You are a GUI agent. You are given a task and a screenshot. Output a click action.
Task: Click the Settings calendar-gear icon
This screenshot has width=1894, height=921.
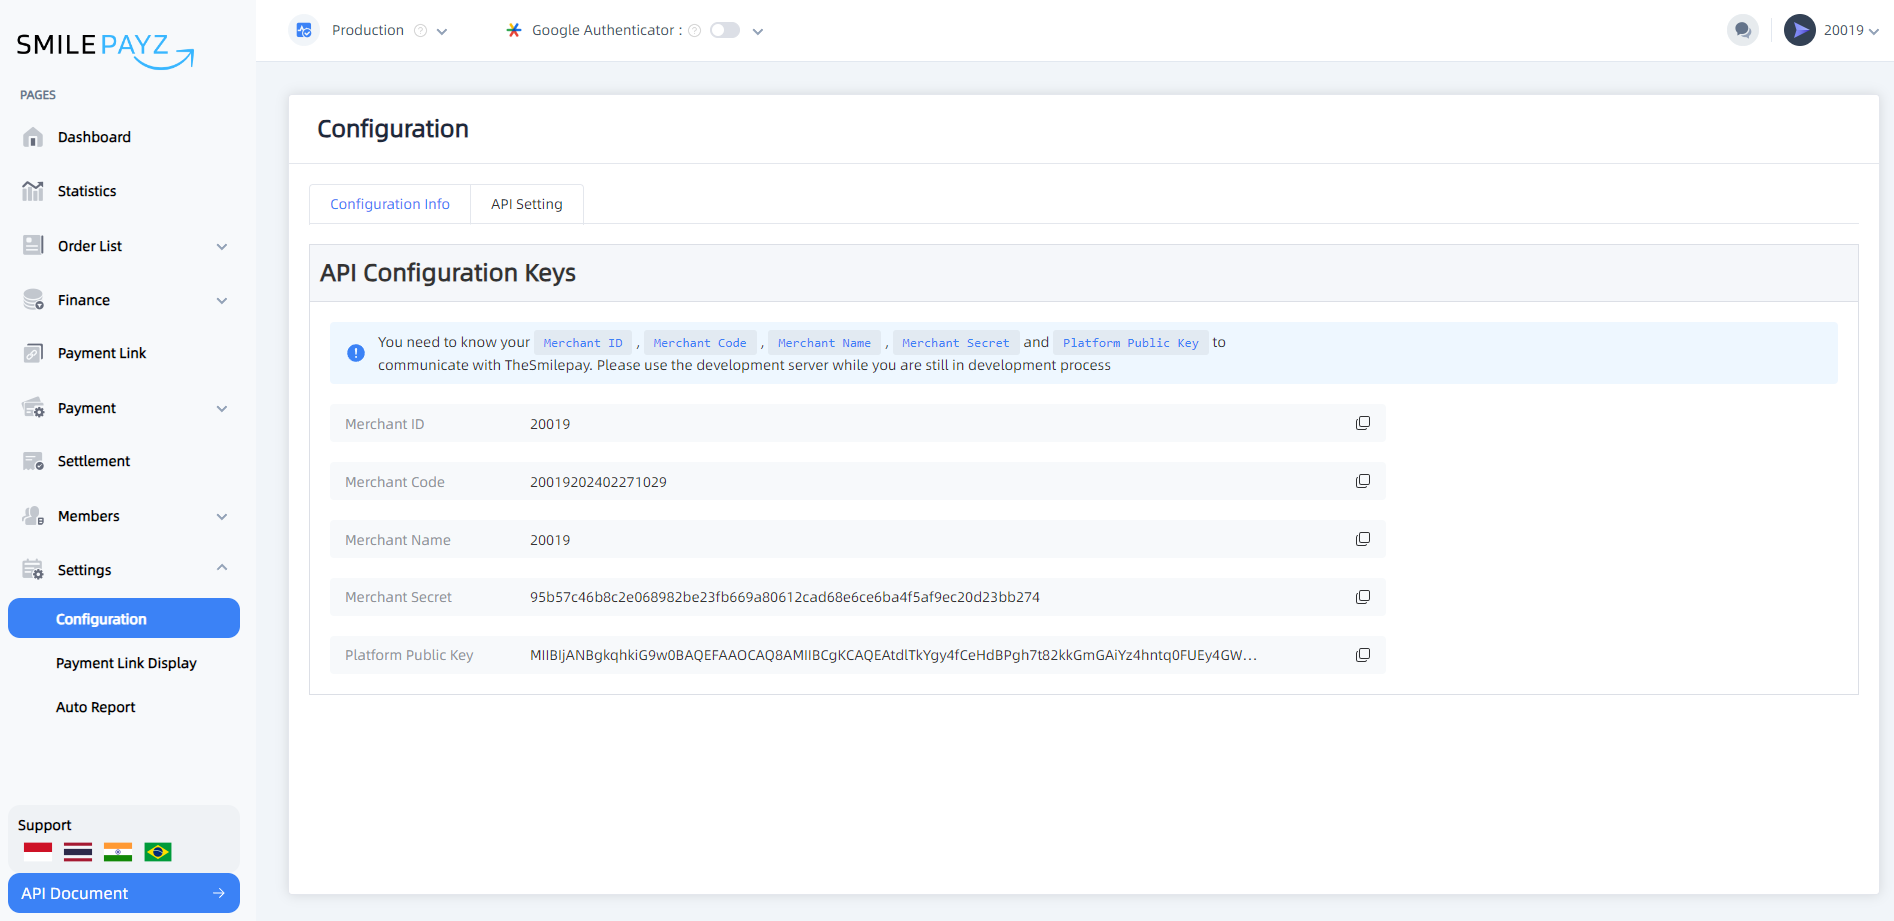click(x=33, y=570)
